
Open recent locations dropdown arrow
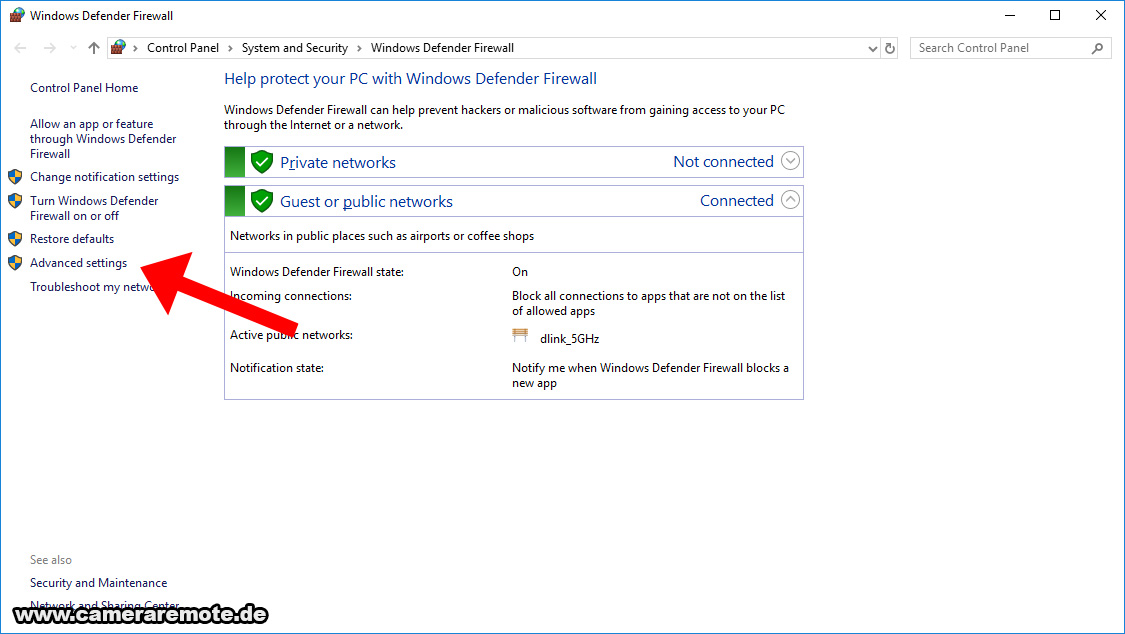tap(73, 48)
